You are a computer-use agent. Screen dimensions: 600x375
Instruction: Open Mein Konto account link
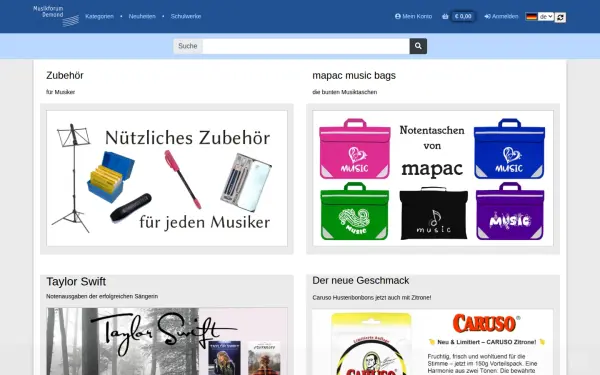pyautogui.click(x=413, y=16)
